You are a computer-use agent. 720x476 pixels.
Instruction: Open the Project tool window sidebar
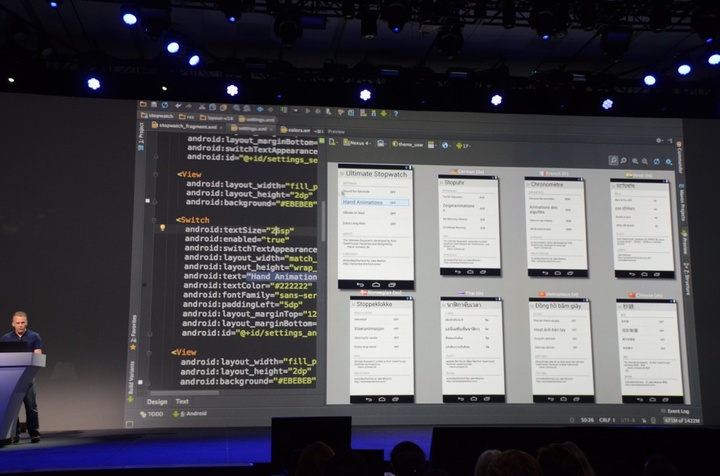141,134
